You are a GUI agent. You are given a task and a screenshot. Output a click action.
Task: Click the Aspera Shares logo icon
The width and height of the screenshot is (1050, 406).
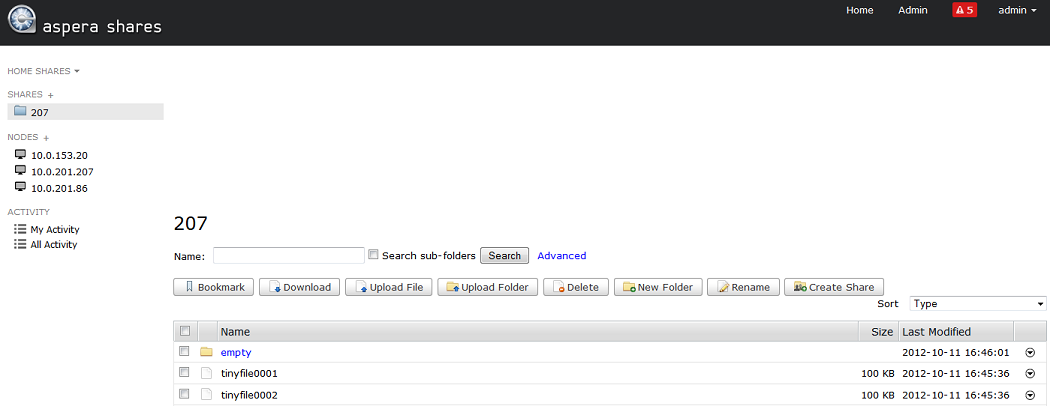tap(19, 22)
